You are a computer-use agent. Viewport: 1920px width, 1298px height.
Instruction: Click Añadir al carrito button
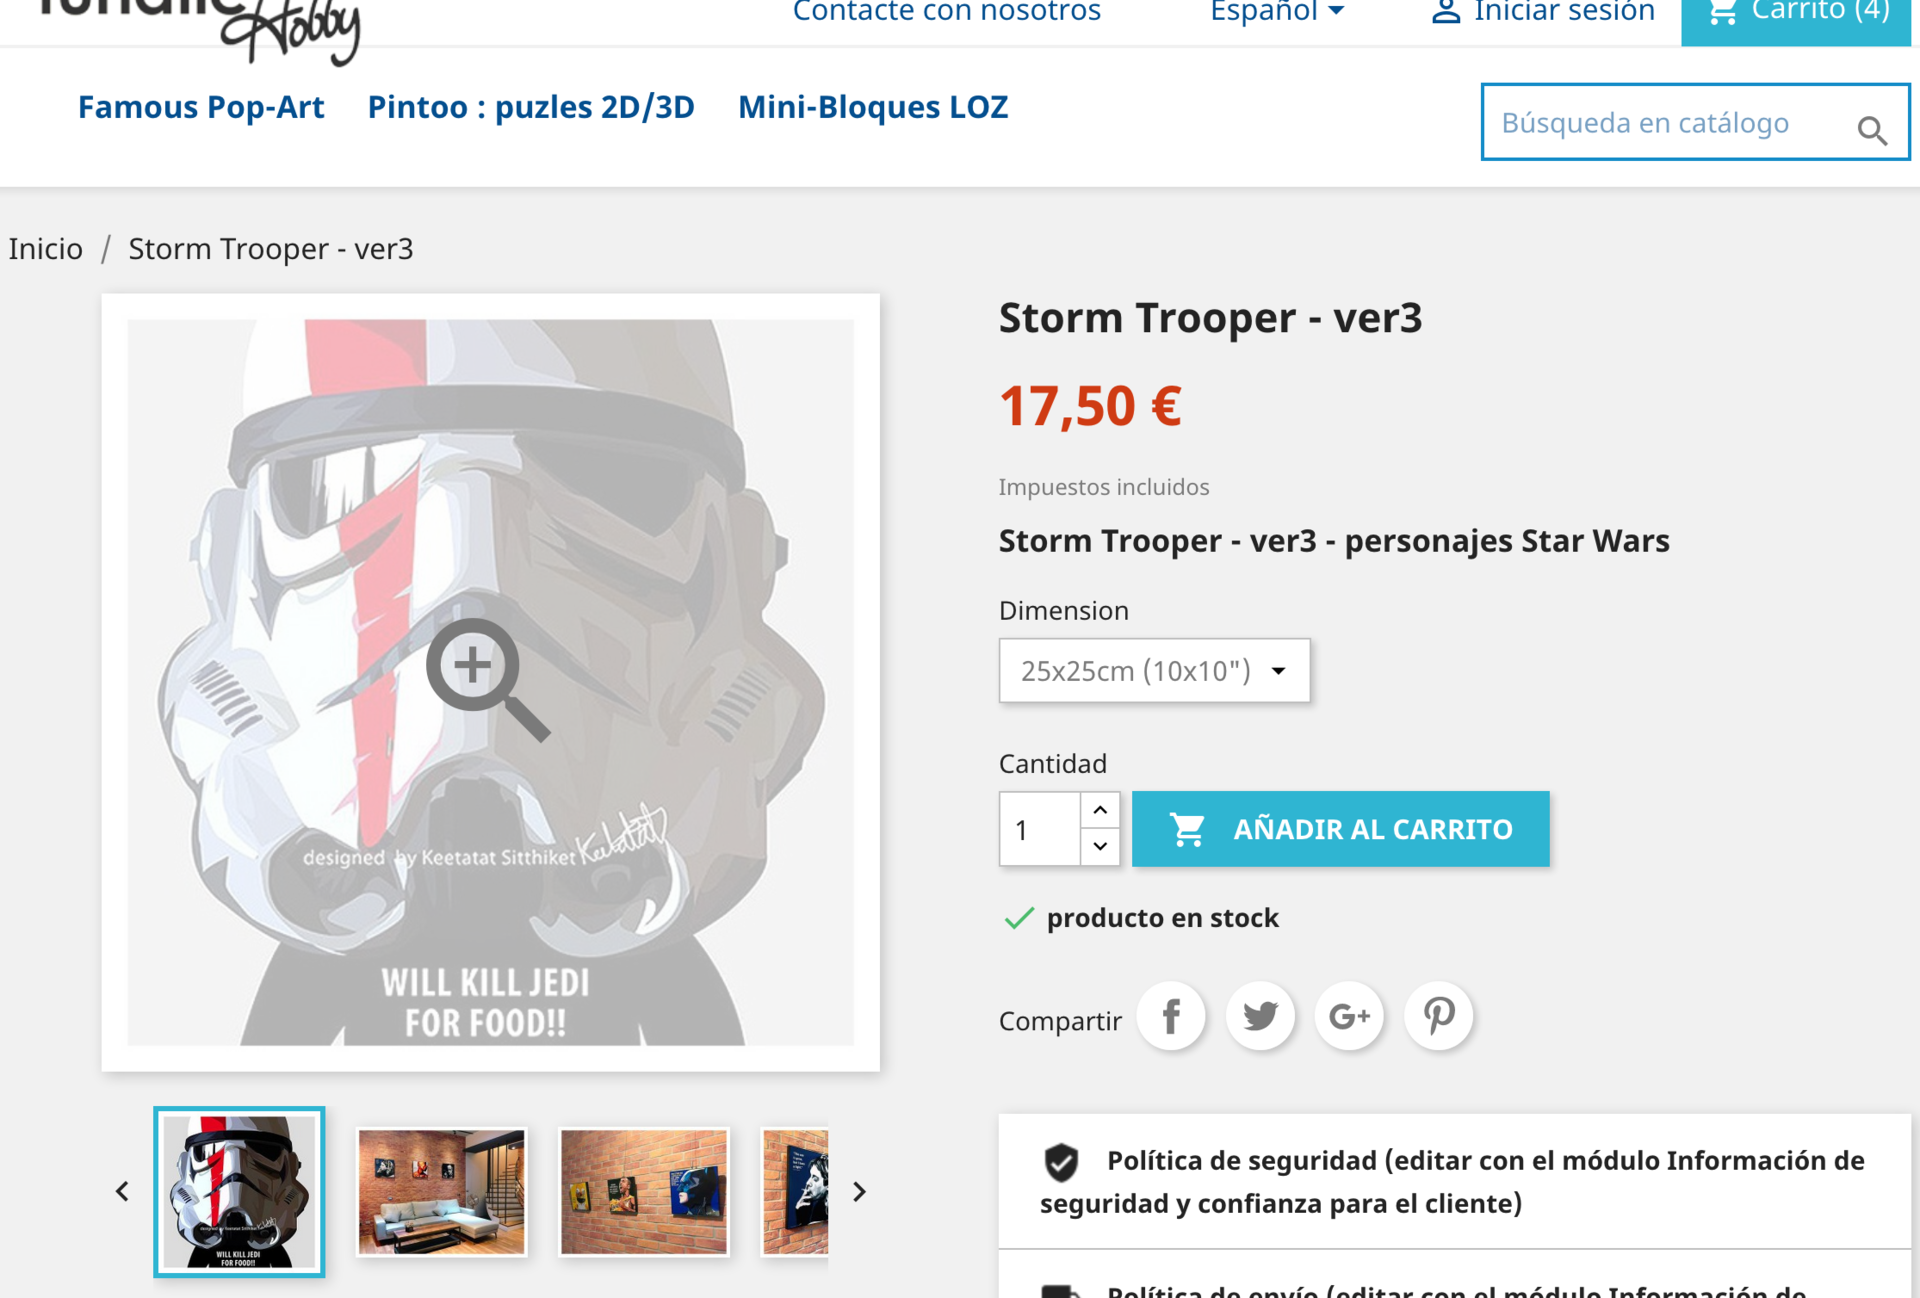1340,829
